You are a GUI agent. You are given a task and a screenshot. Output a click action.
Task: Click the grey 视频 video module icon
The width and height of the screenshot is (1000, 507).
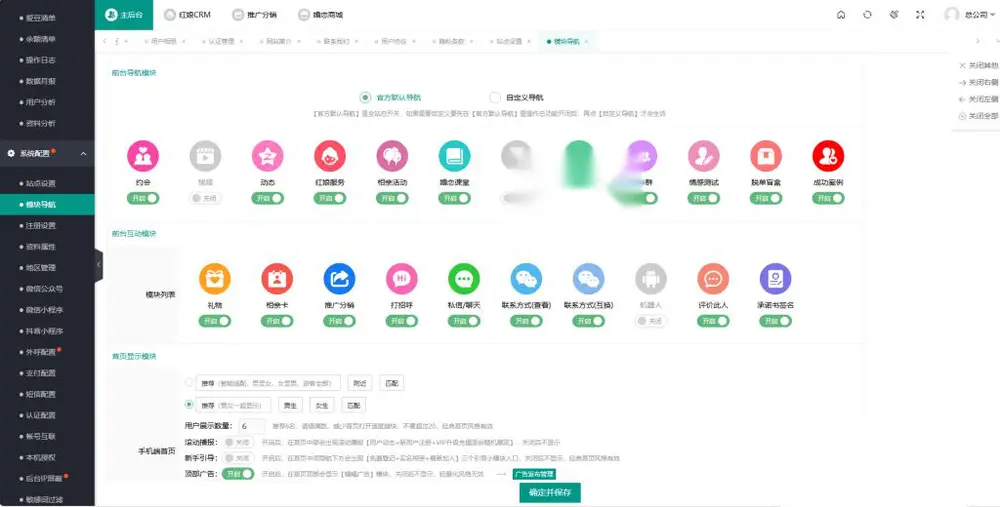click(x=205, y=156)
